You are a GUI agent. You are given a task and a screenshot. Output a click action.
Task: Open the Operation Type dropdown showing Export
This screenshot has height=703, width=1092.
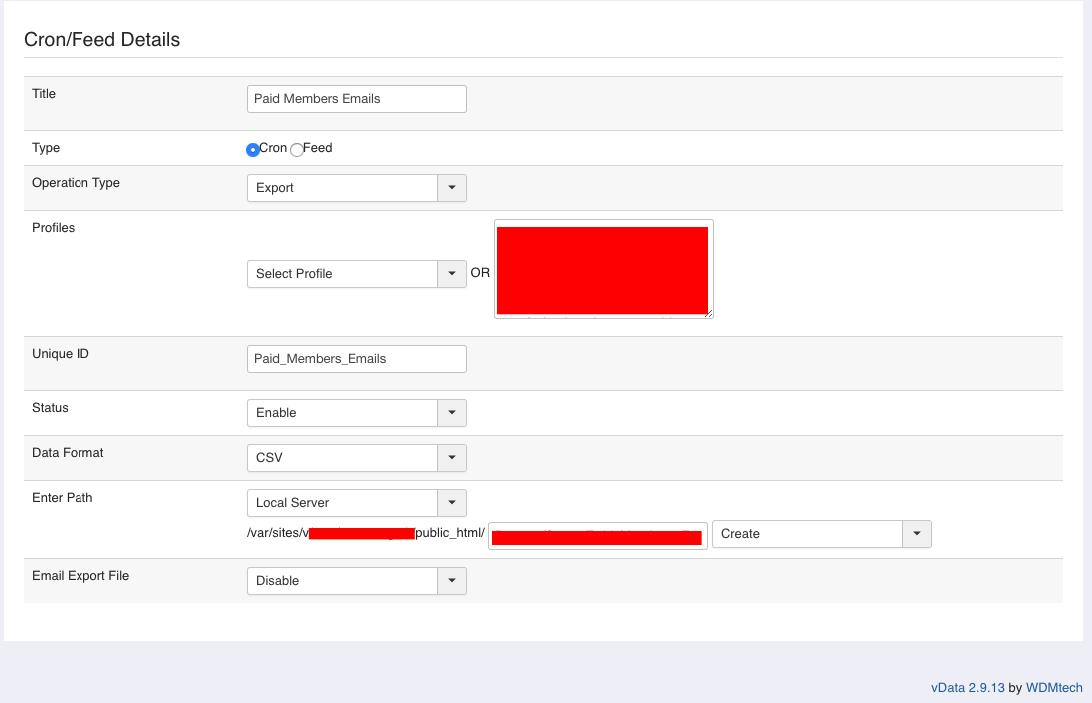(357, 188)
